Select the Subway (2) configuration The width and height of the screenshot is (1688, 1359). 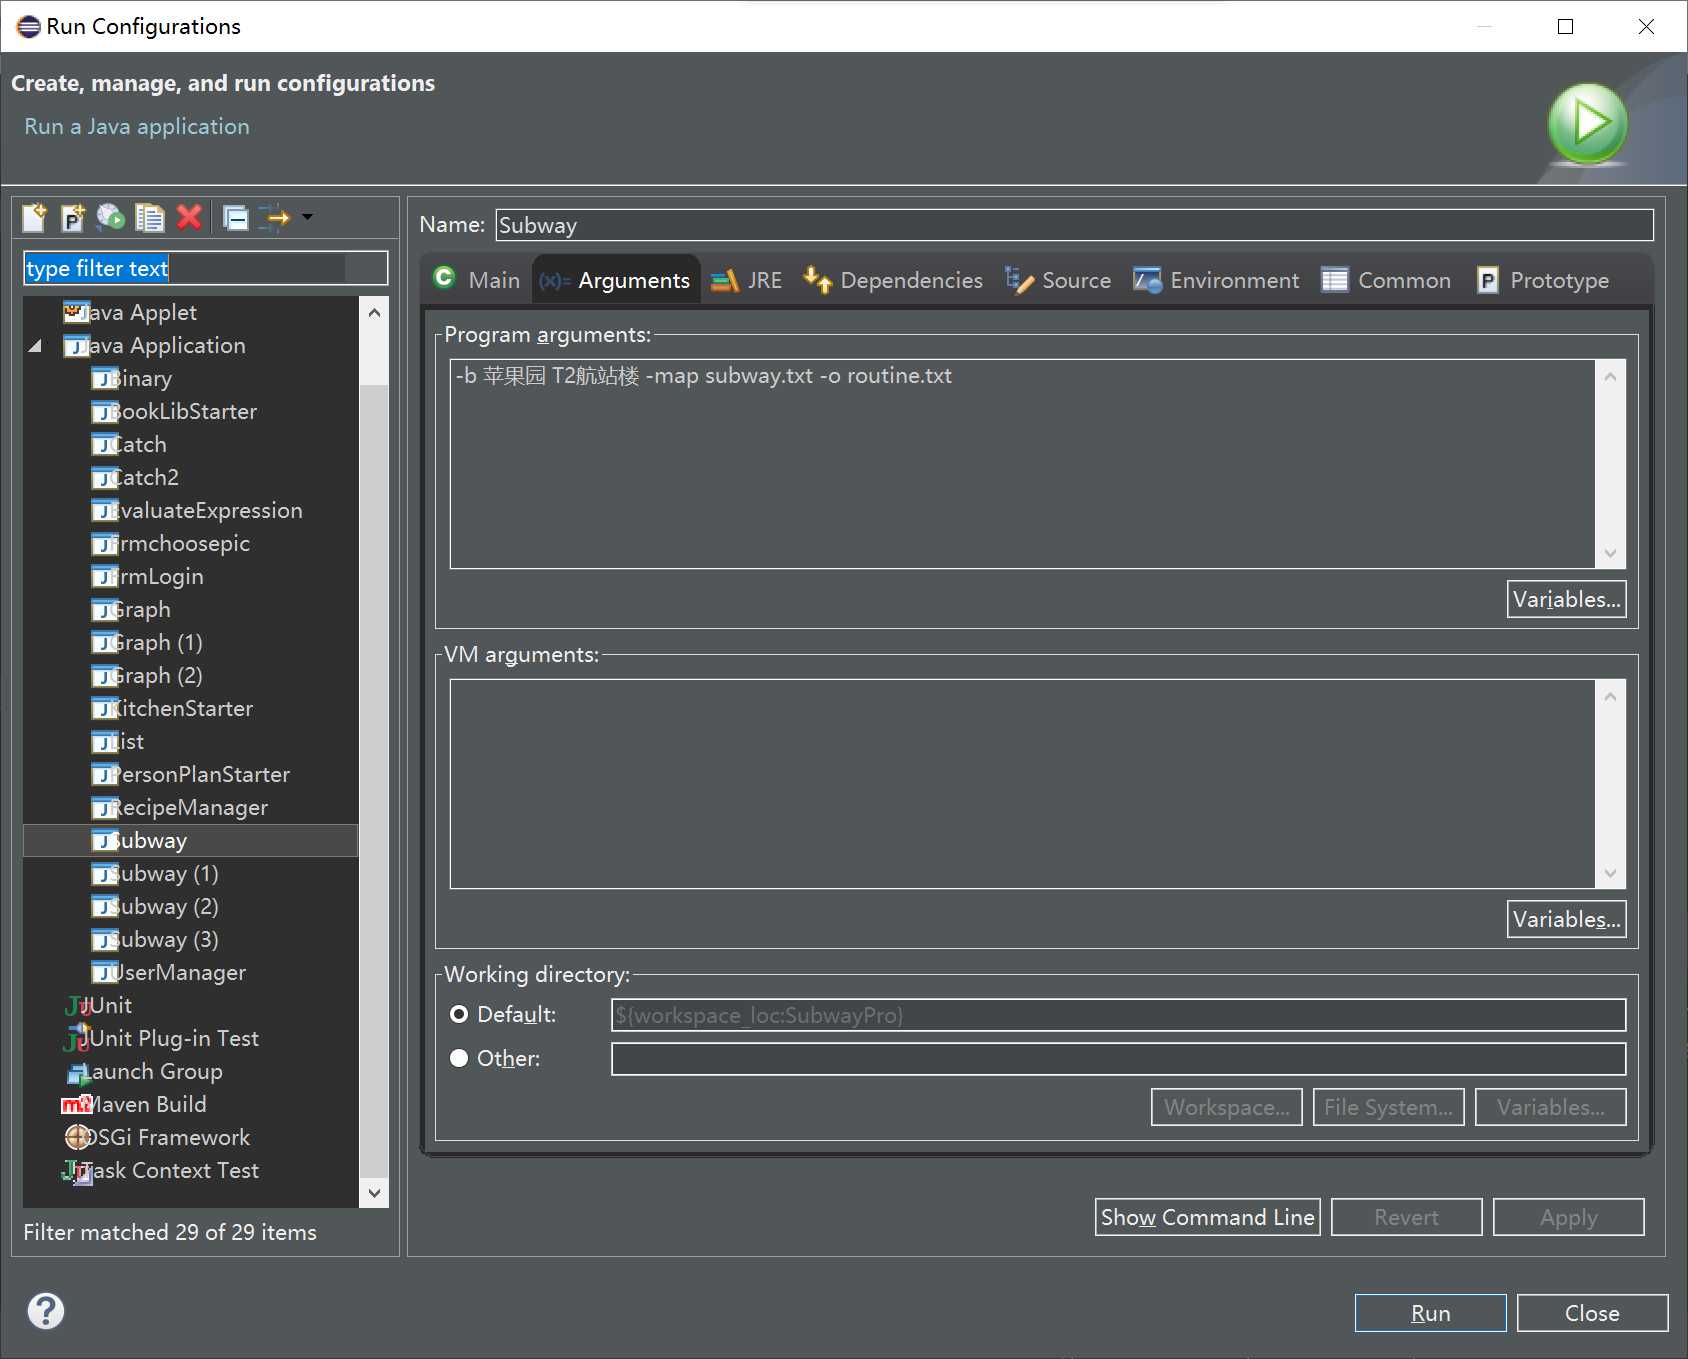[x=156, y=907]
